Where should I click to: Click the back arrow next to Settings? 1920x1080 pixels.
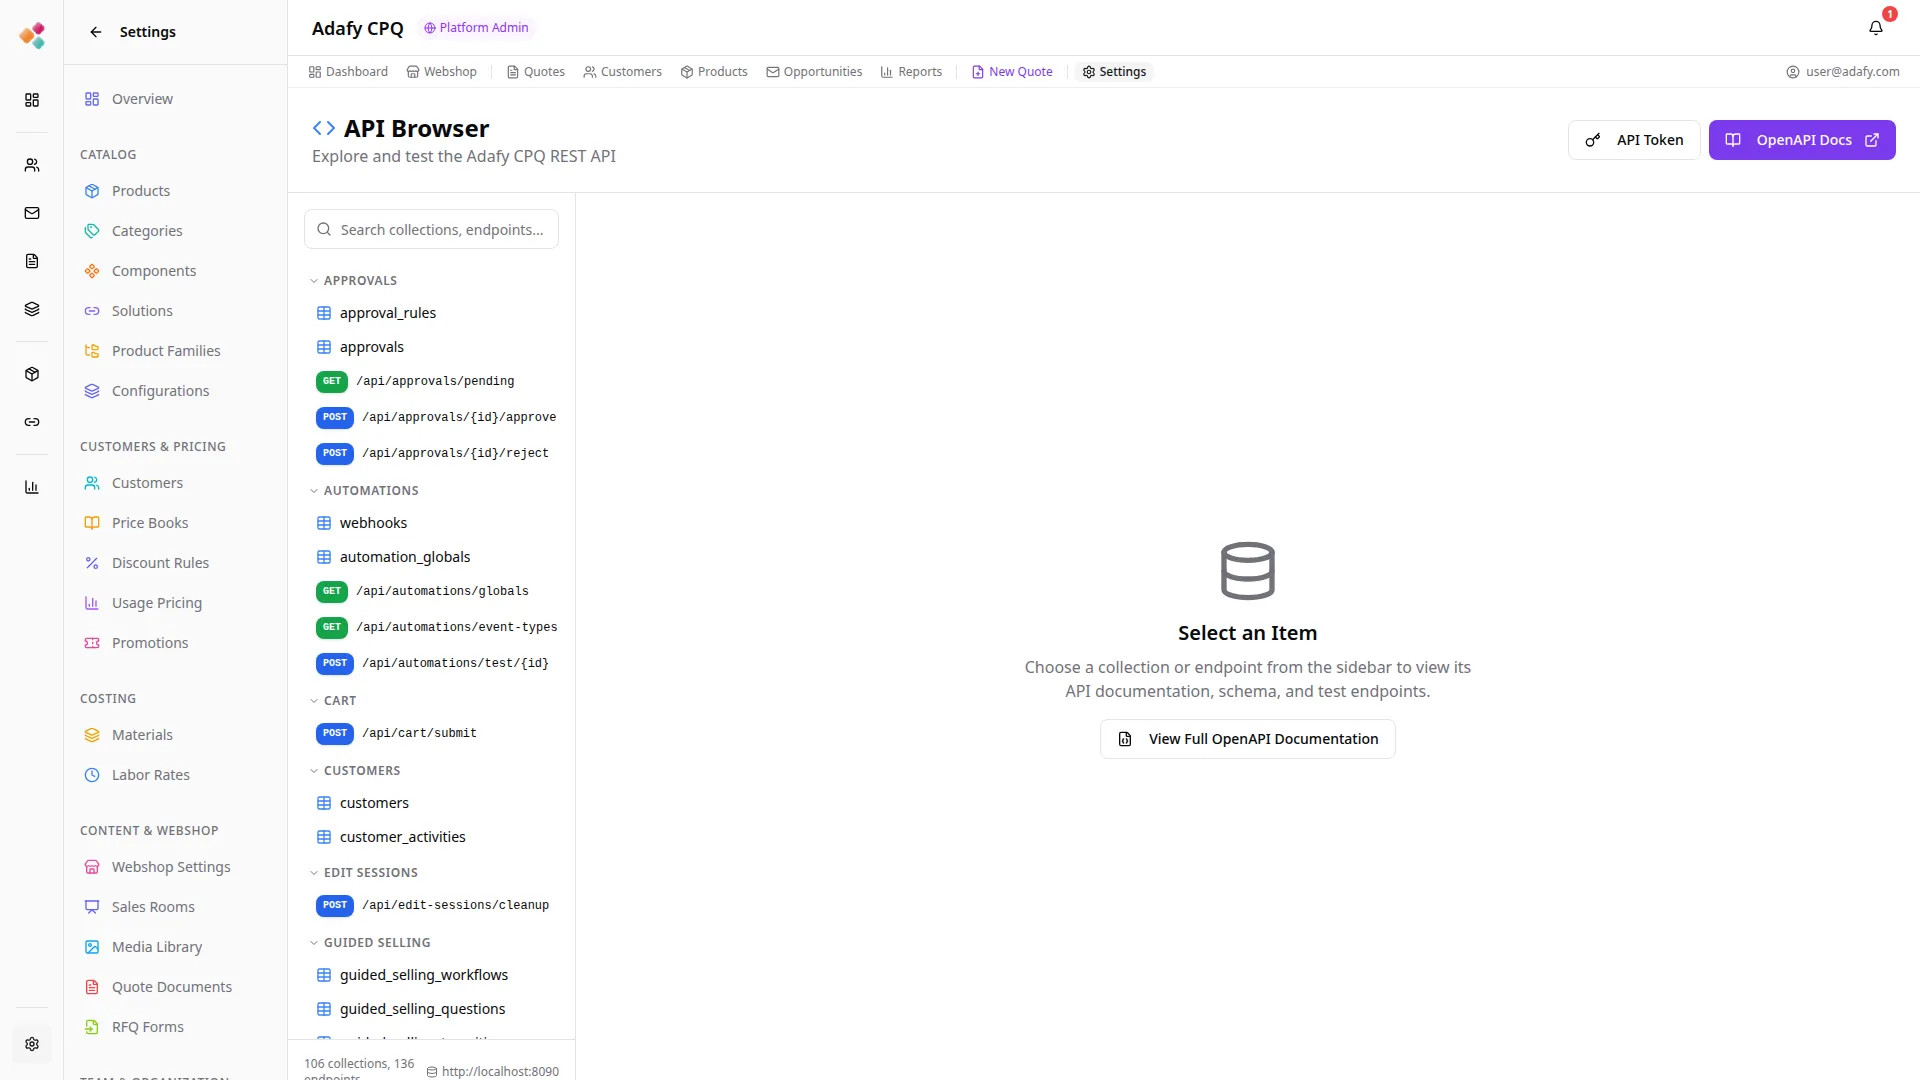click(95, 32)
